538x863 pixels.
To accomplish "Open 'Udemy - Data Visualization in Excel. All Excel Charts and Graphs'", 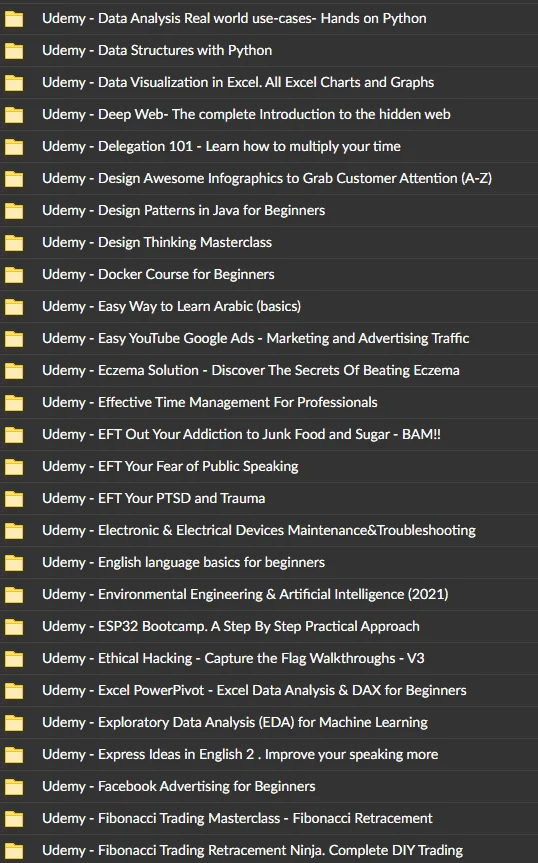I will [238, 82].
